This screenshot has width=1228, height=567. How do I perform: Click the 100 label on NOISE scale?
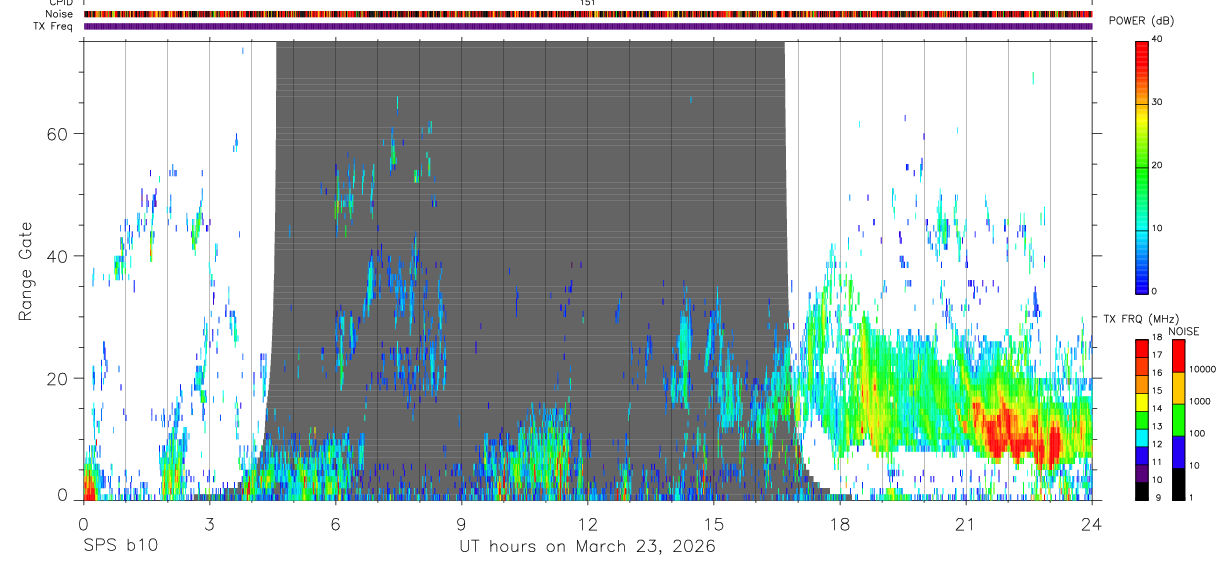[x=1198, y=433]
